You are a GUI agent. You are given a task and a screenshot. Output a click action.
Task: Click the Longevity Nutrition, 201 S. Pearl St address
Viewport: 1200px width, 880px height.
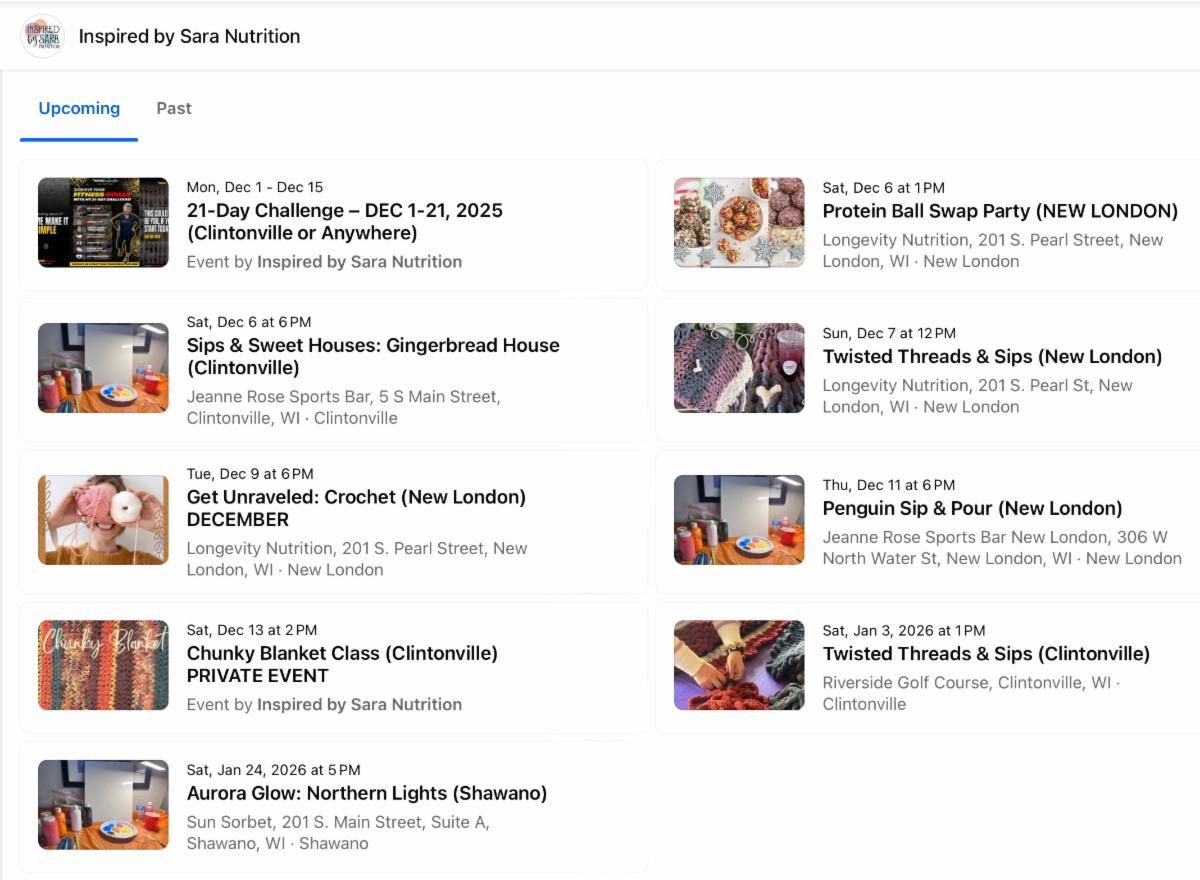(x=977, y=396)
